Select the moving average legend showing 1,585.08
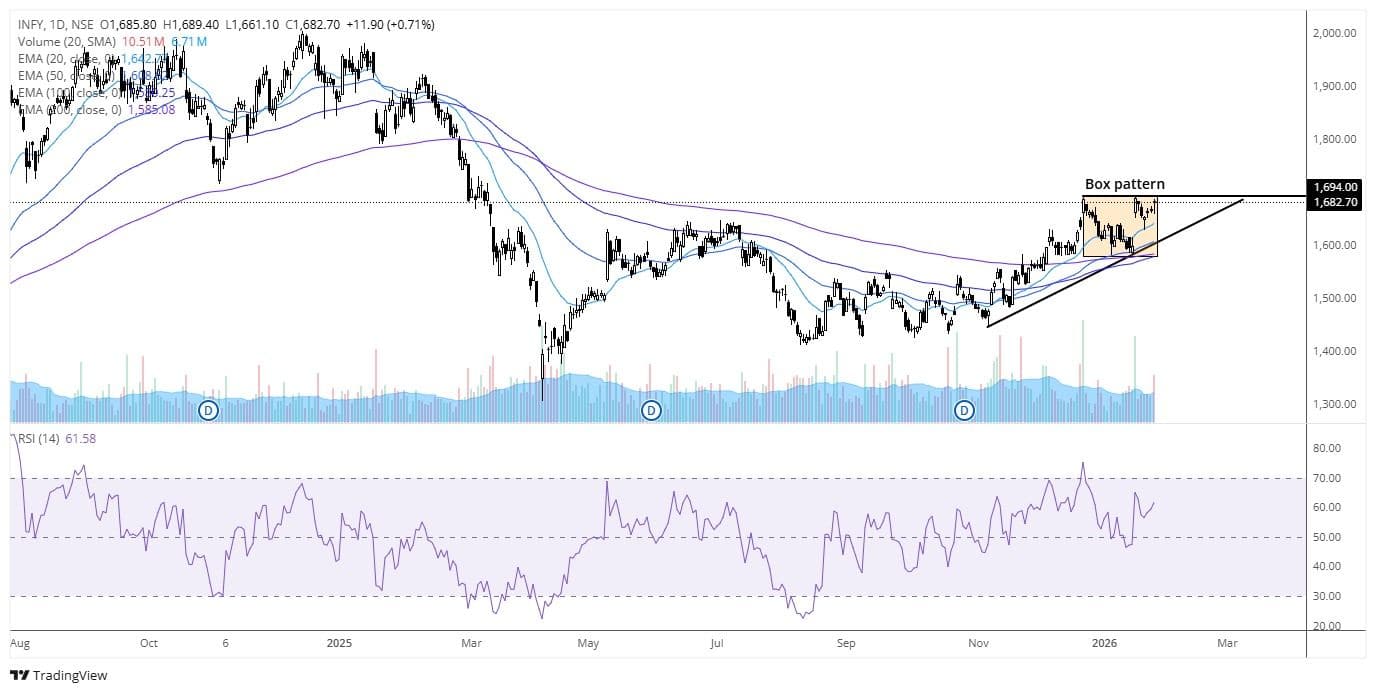The height and width of the screenshot is (693, 1376). 97,110
